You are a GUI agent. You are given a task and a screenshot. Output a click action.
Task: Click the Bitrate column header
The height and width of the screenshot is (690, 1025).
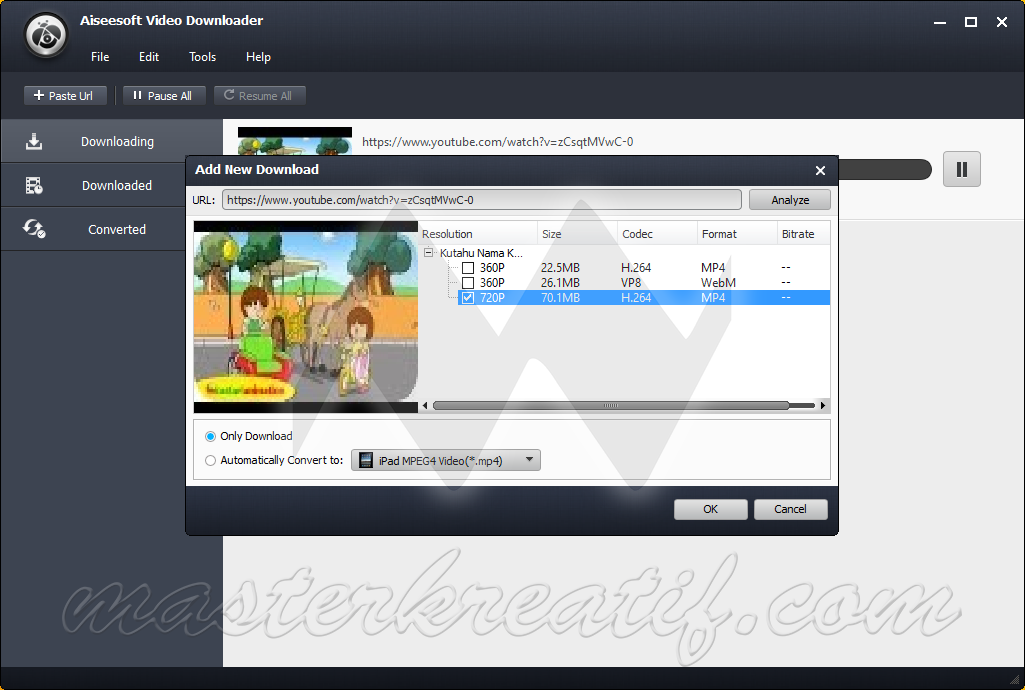click(803, 234)
